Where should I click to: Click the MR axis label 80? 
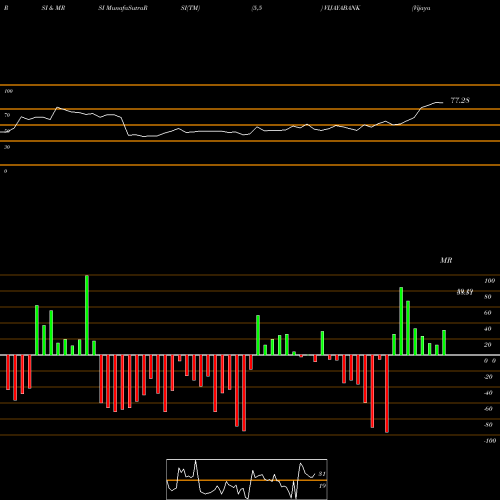(488, 297)
